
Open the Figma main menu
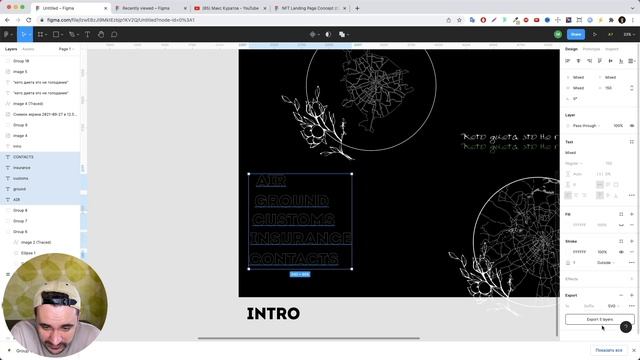[x=7, y=35]
